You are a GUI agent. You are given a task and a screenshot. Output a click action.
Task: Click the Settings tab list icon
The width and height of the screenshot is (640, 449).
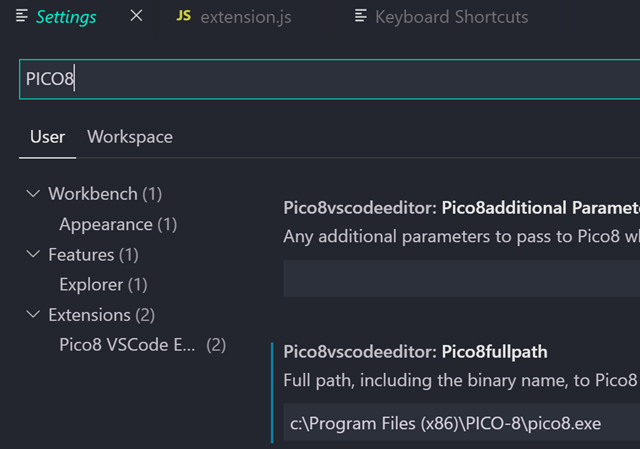[x=22, y=16]
